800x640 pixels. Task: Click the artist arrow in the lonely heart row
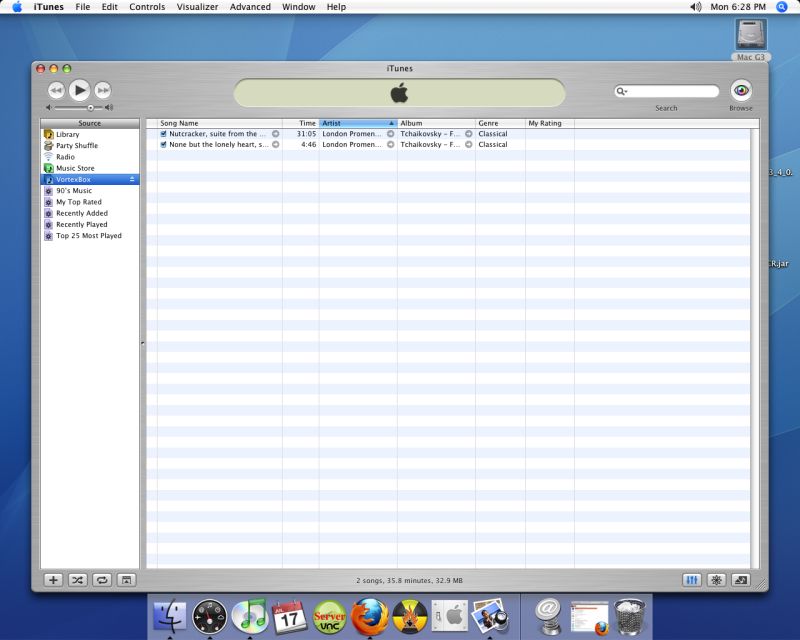click(390, 144)
